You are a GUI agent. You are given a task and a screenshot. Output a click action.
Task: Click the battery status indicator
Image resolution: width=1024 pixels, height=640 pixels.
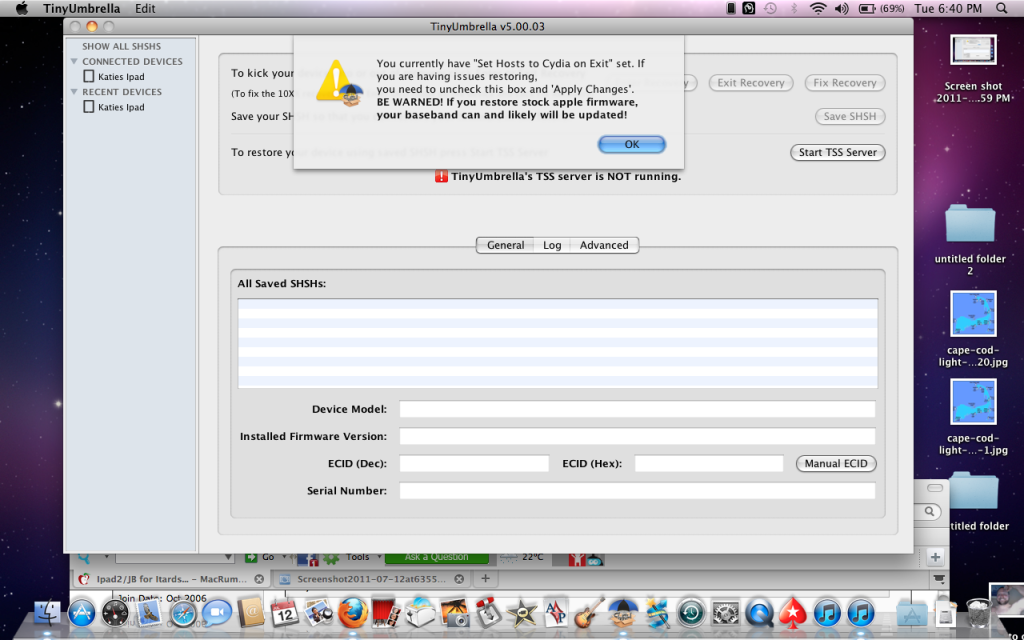(882, 8)
